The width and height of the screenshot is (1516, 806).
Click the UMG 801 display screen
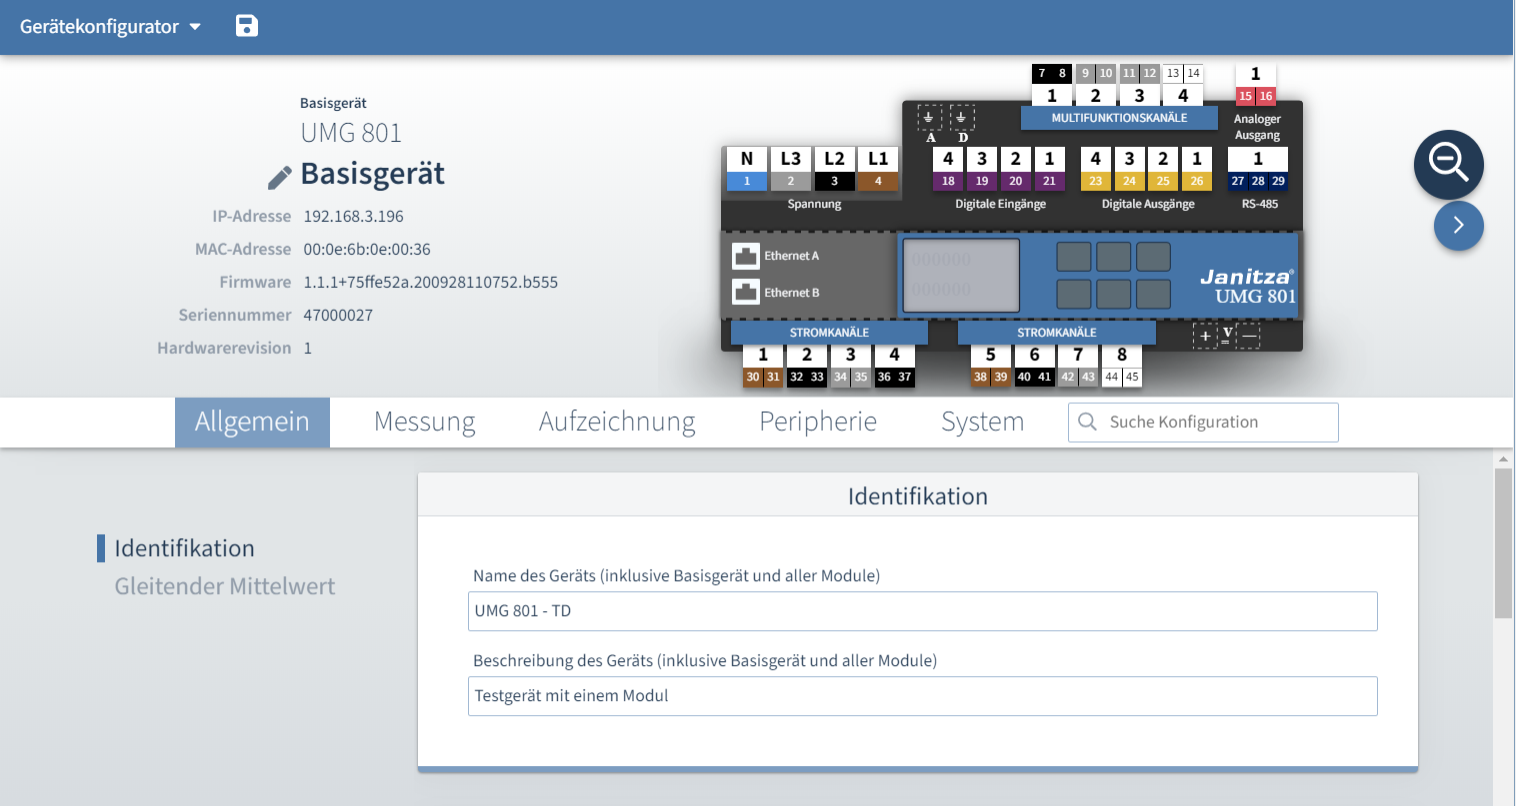click(960, 275)
